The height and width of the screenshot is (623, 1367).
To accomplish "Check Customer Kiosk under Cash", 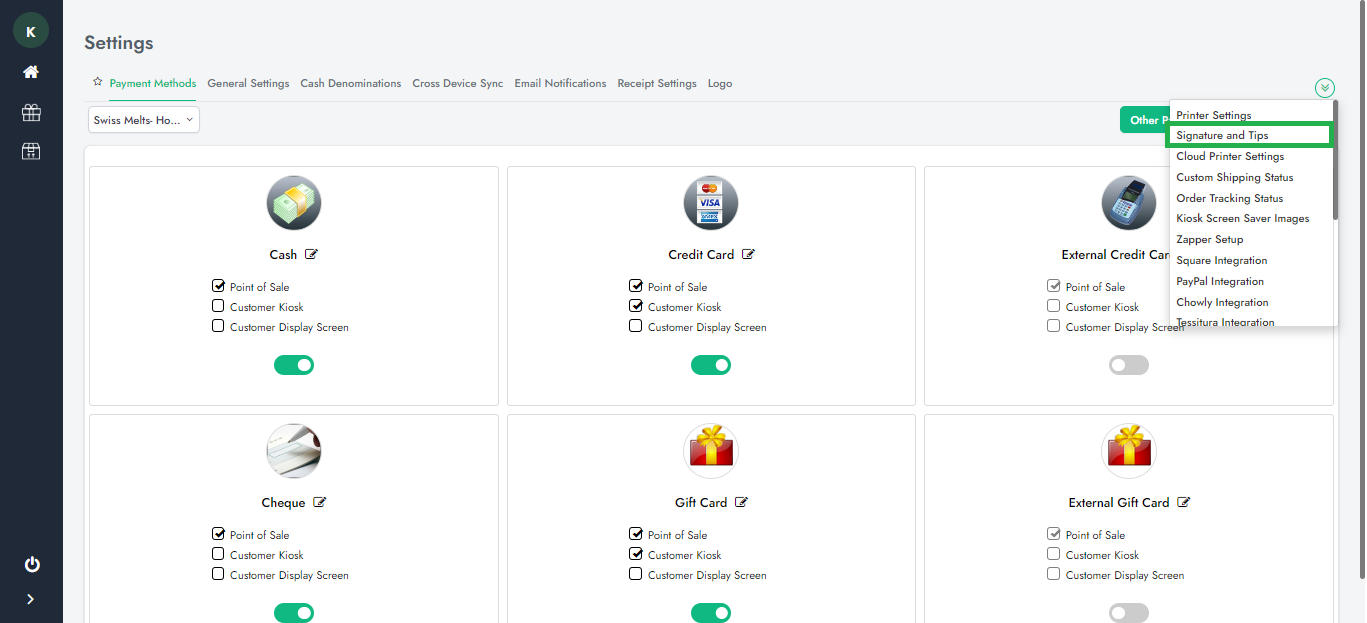I will pyautogui.click(x=218, y=307).
